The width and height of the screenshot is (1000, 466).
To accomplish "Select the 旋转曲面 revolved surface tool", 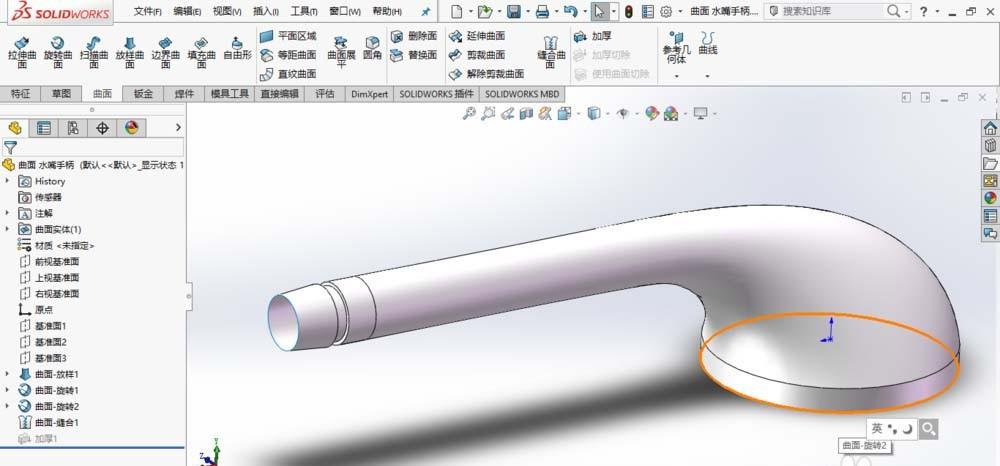I will pos(58,52).
